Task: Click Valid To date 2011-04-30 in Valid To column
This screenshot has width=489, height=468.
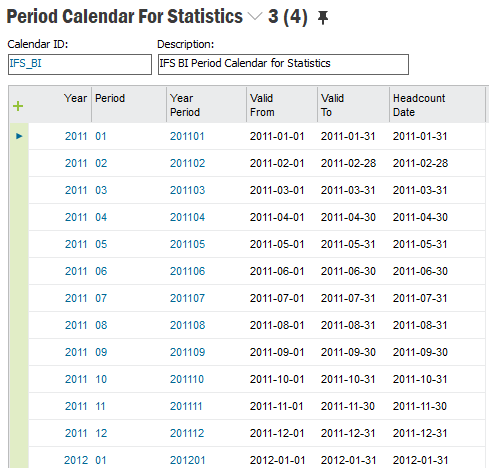Action: [x=348, y=217]
